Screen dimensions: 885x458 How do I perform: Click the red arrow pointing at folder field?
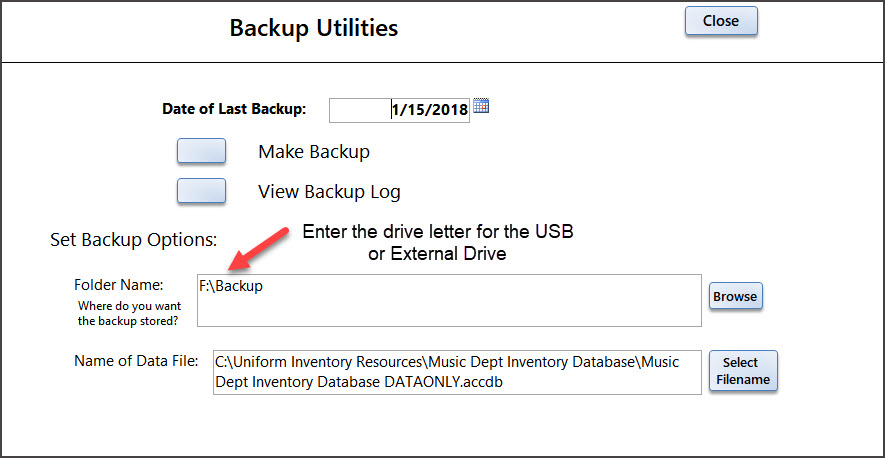click(262, 248)
